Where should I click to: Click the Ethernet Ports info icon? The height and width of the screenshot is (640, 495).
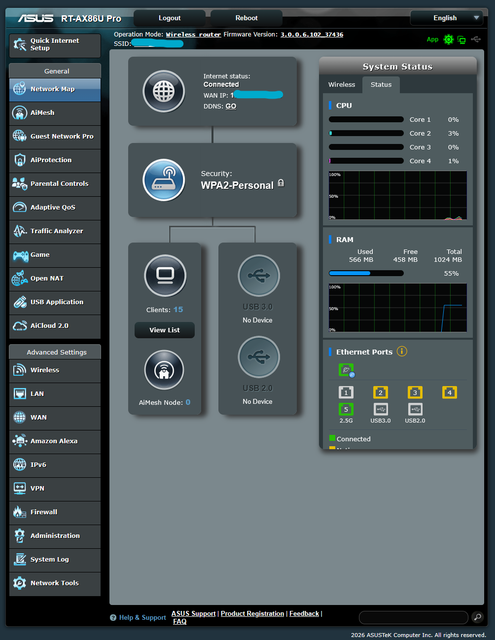(402, 351)
